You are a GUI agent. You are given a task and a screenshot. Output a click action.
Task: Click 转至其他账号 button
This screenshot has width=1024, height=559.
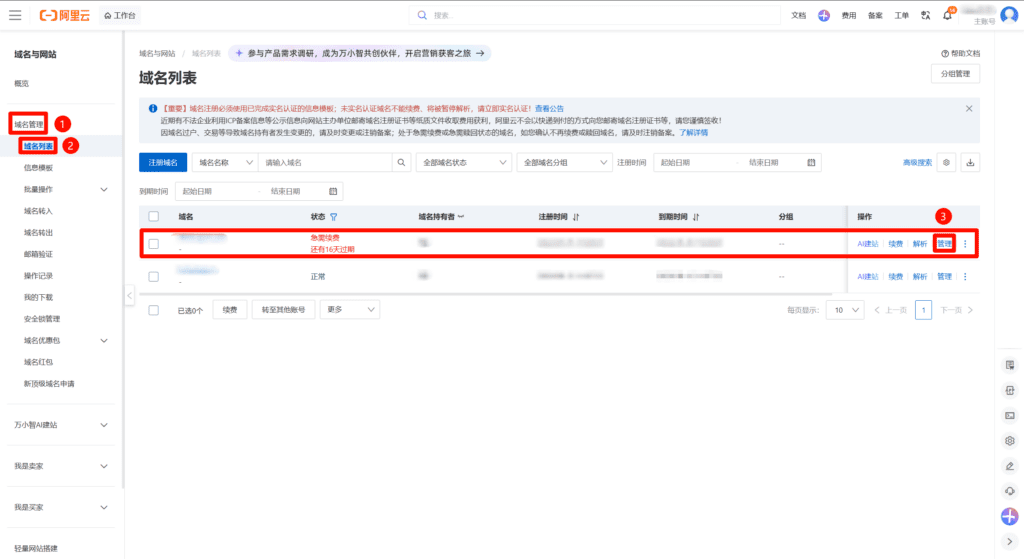tap(283, 310)
